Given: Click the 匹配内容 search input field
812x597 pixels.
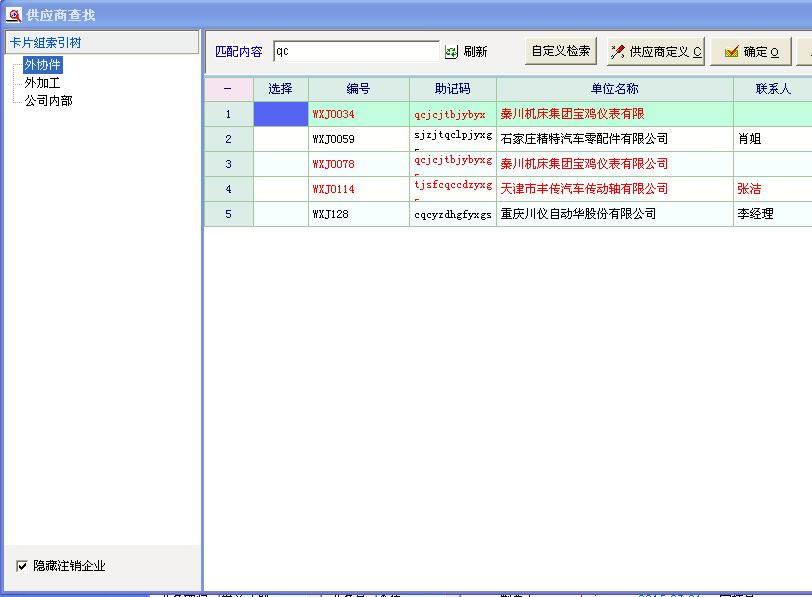Looking at the screenshot, I should pyautogui.click(x=355, y=51).
